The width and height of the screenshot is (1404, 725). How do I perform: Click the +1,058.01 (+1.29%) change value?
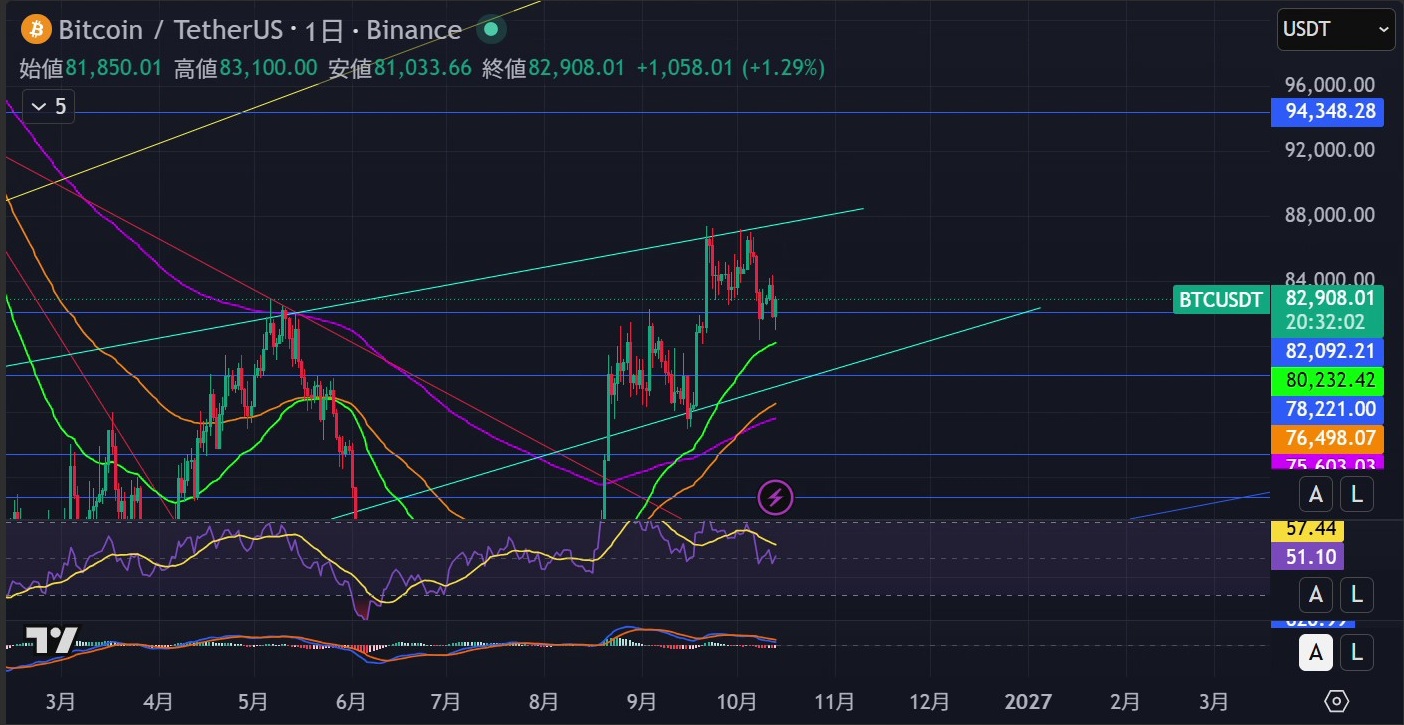[730, 68]
